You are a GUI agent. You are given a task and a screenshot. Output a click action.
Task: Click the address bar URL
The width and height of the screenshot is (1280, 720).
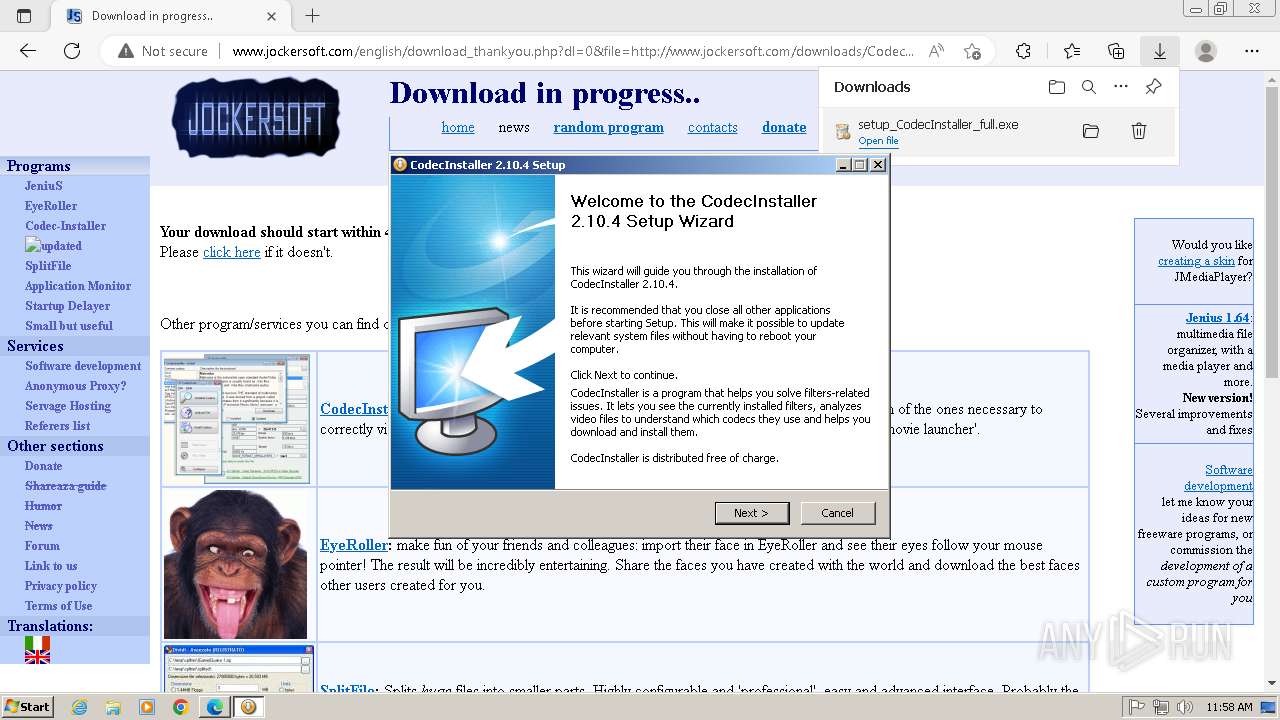click(x=573, y=51)
